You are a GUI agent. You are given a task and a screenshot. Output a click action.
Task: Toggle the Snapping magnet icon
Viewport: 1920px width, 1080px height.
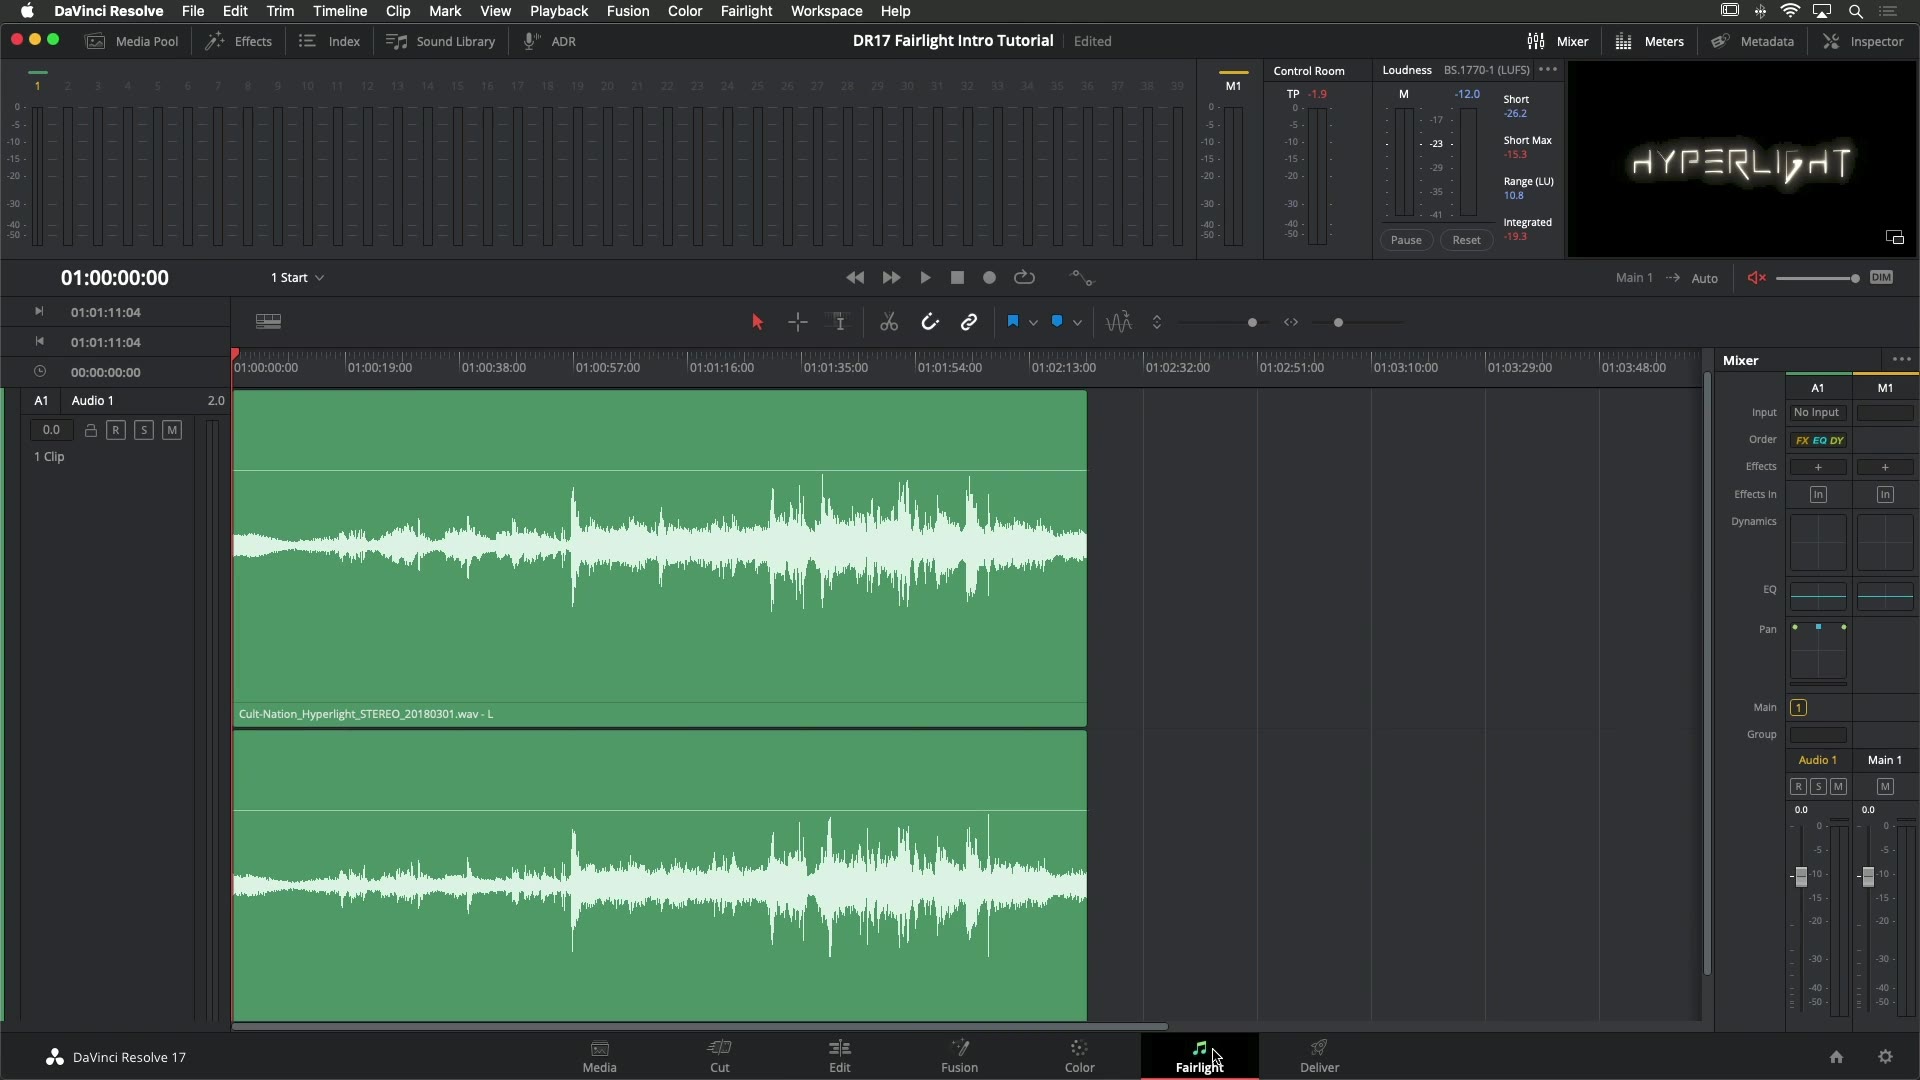[x=930, y=322]
